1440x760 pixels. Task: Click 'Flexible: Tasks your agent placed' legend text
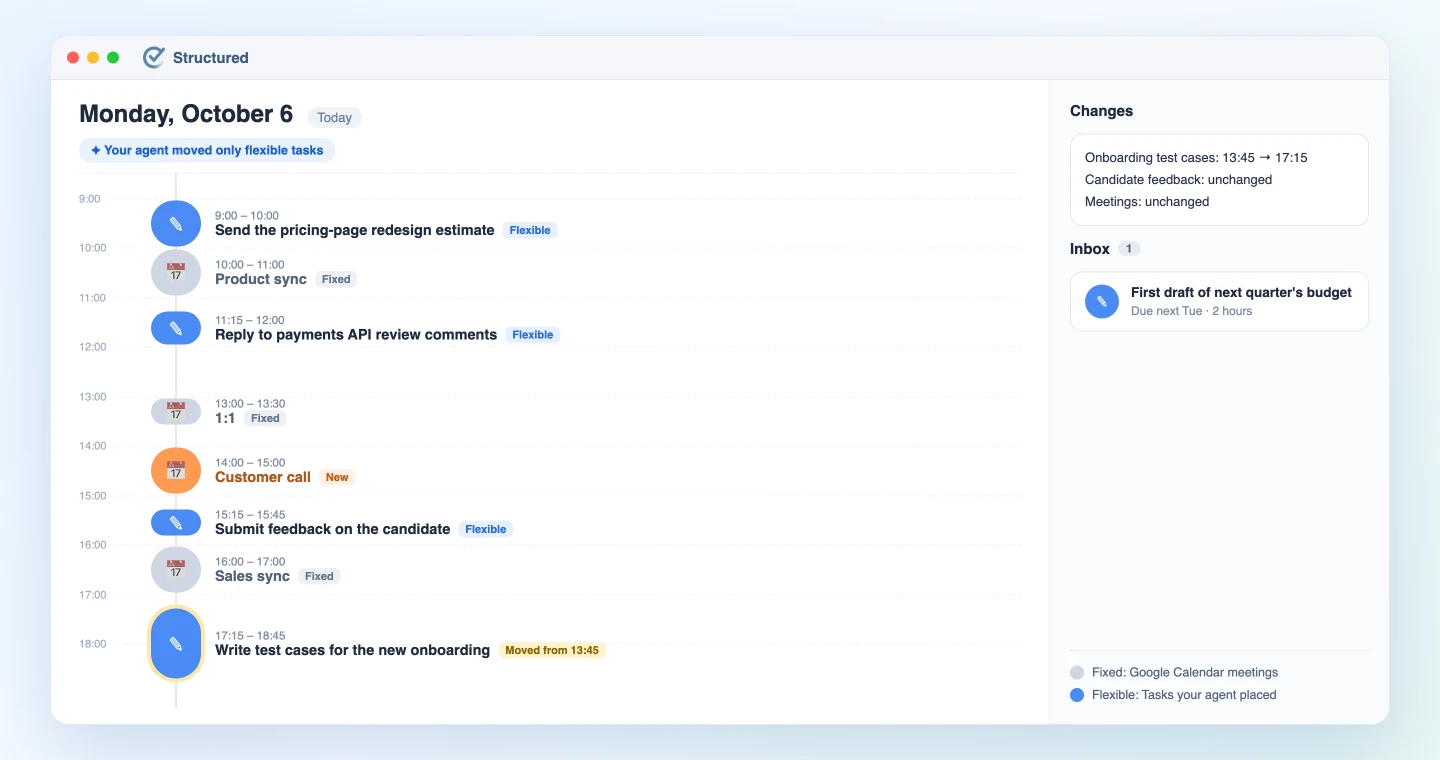pos(1184,695)
